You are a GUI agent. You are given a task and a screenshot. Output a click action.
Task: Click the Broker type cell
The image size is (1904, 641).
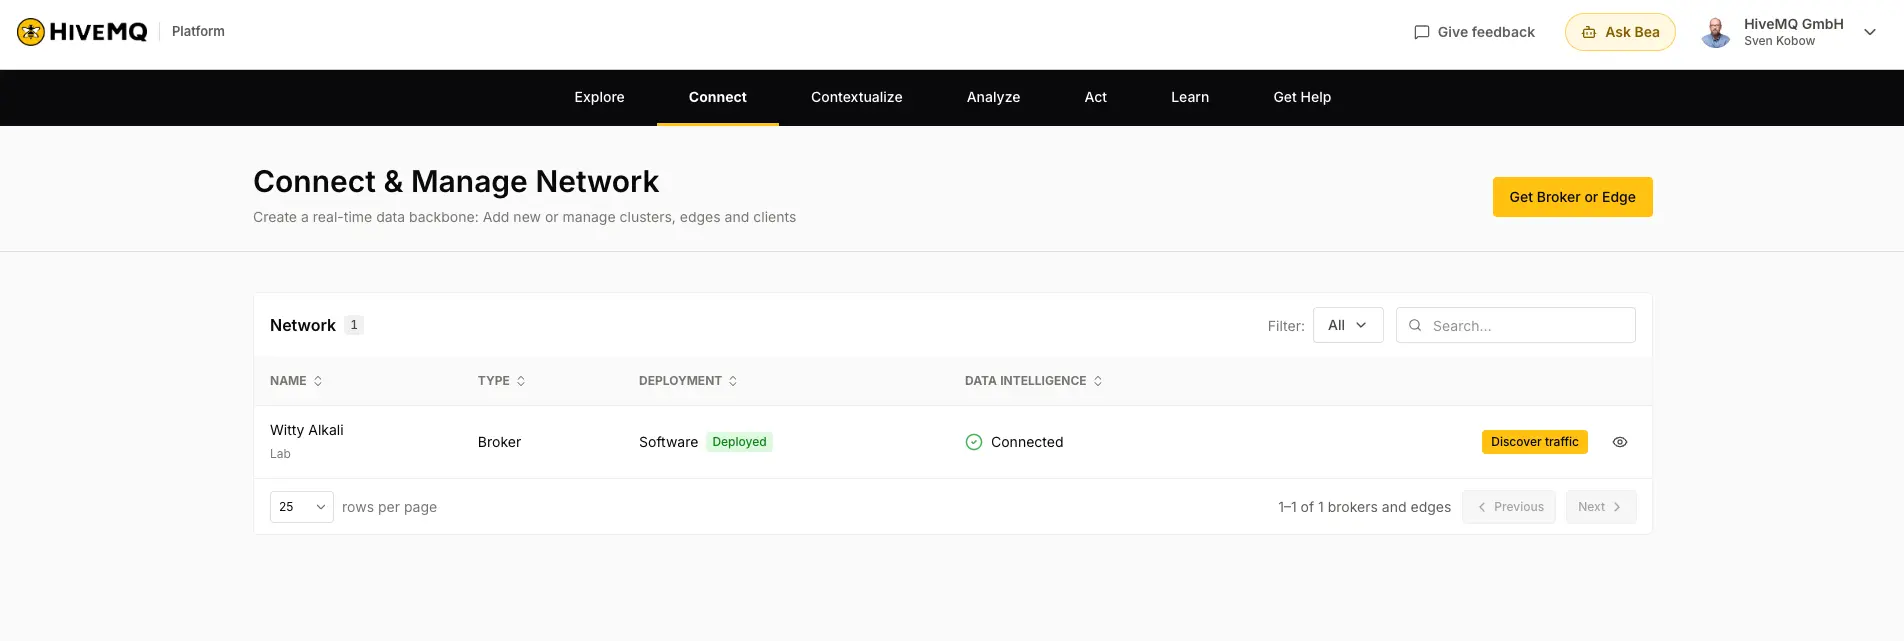click(499, 442)
